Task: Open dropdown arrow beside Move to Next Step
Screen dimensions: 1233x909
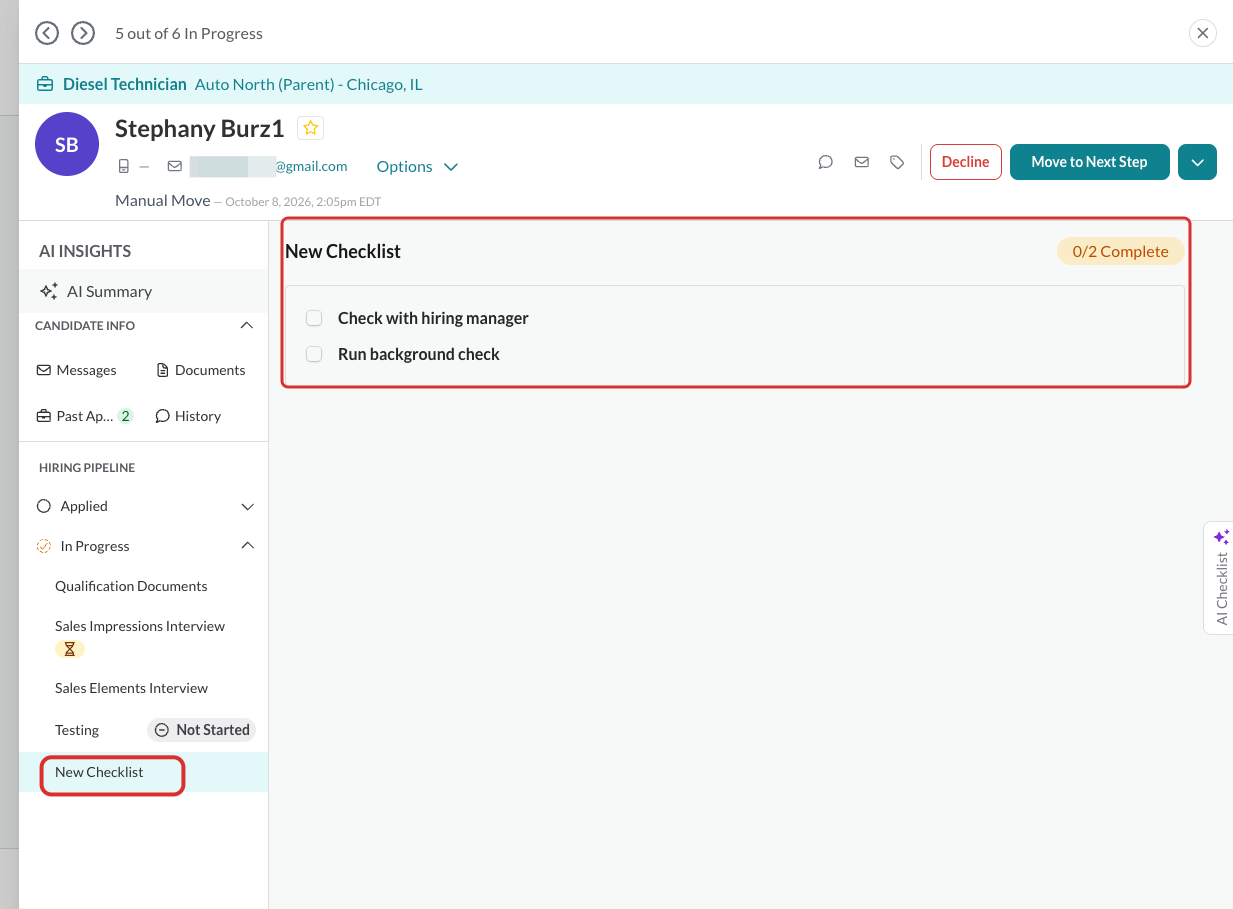Action: [x=1197, y=162]
